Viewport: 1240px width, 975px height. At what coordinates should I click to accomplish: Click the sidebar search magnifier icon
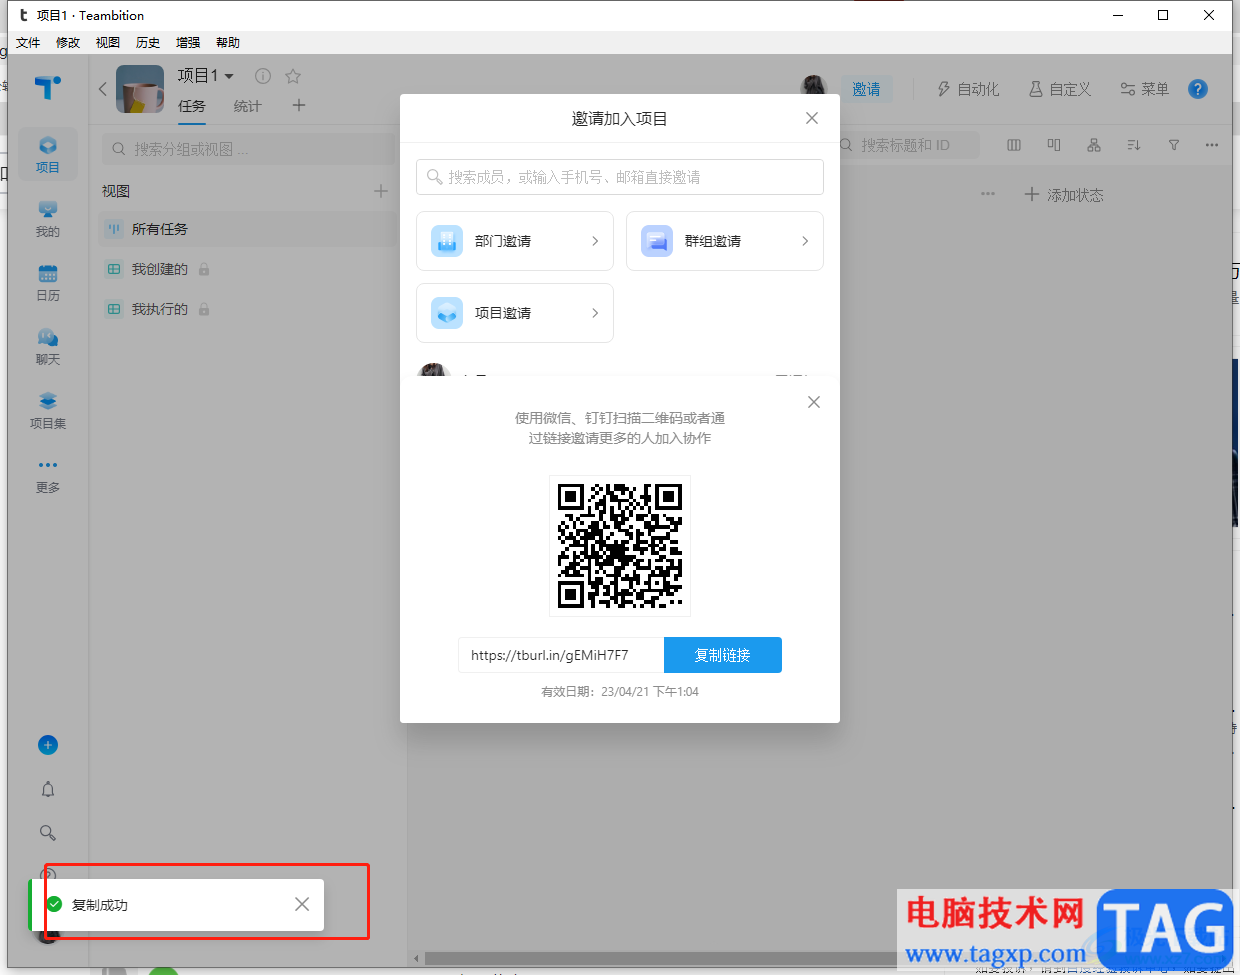48,833
